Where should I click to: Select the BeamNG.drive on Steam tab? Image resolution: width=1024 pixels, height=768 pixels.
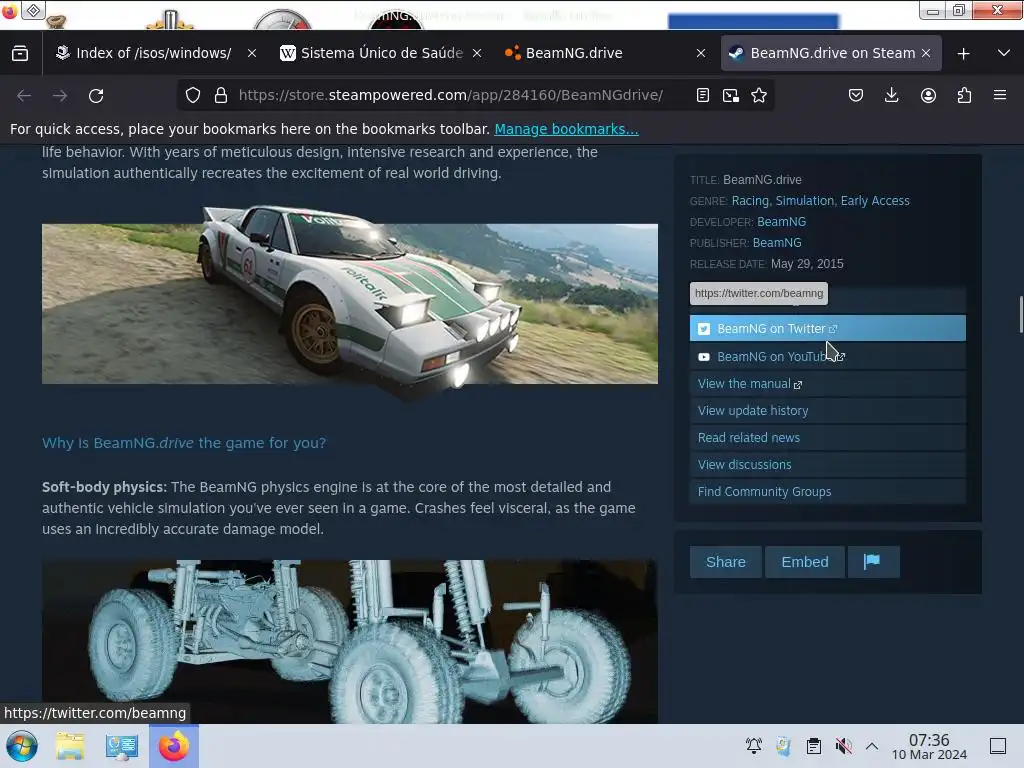coord(831,53)
